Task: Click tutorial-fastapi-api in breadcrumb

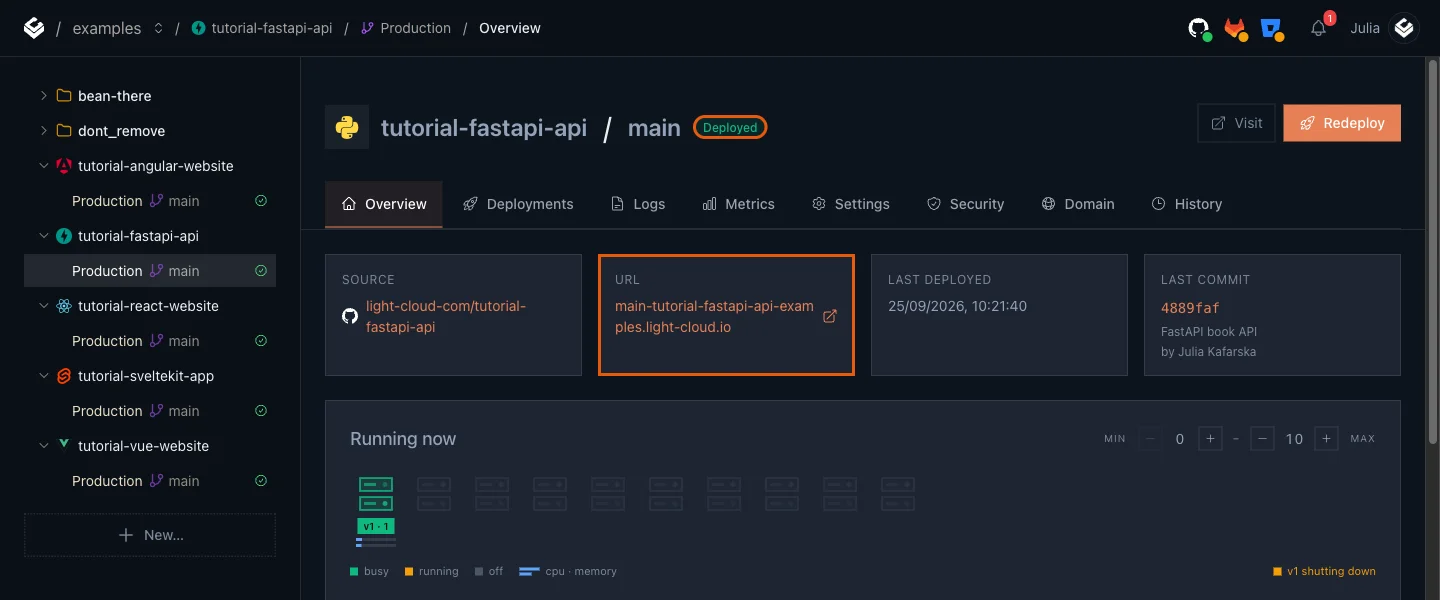Action: coord(261,28)
